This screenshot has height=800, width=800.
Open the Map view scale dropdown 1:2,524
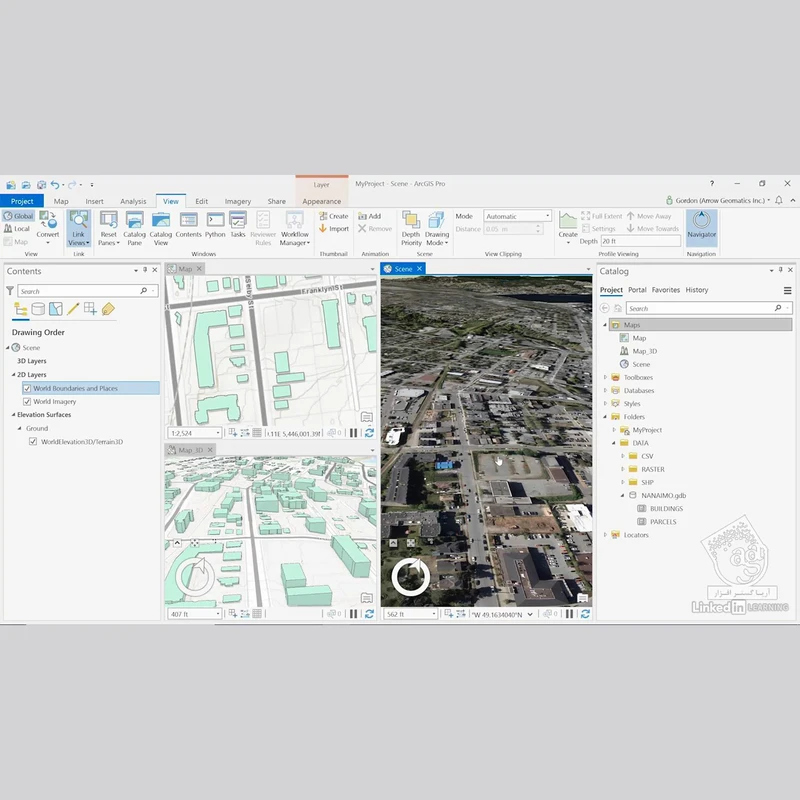click(x=195, y=433)
